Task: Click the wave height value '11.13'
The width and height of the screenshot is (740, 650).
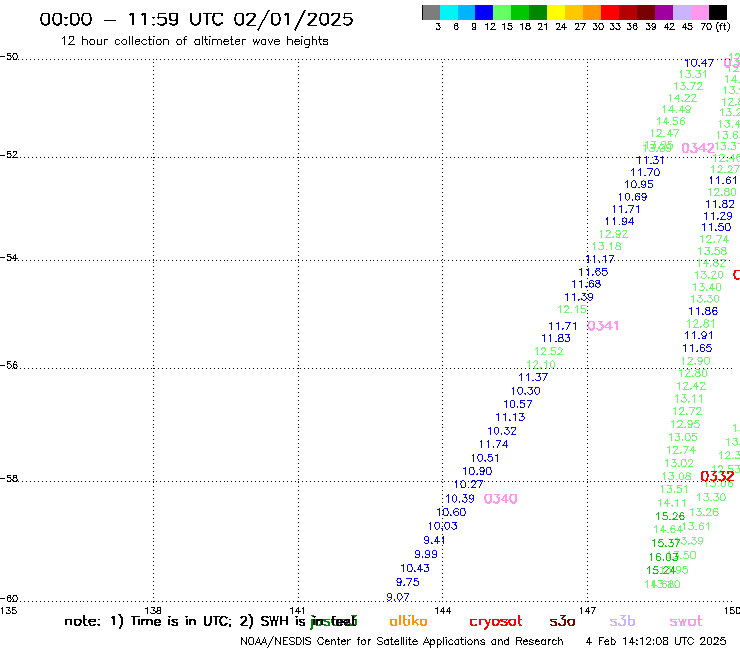Action: click(510, 417)
